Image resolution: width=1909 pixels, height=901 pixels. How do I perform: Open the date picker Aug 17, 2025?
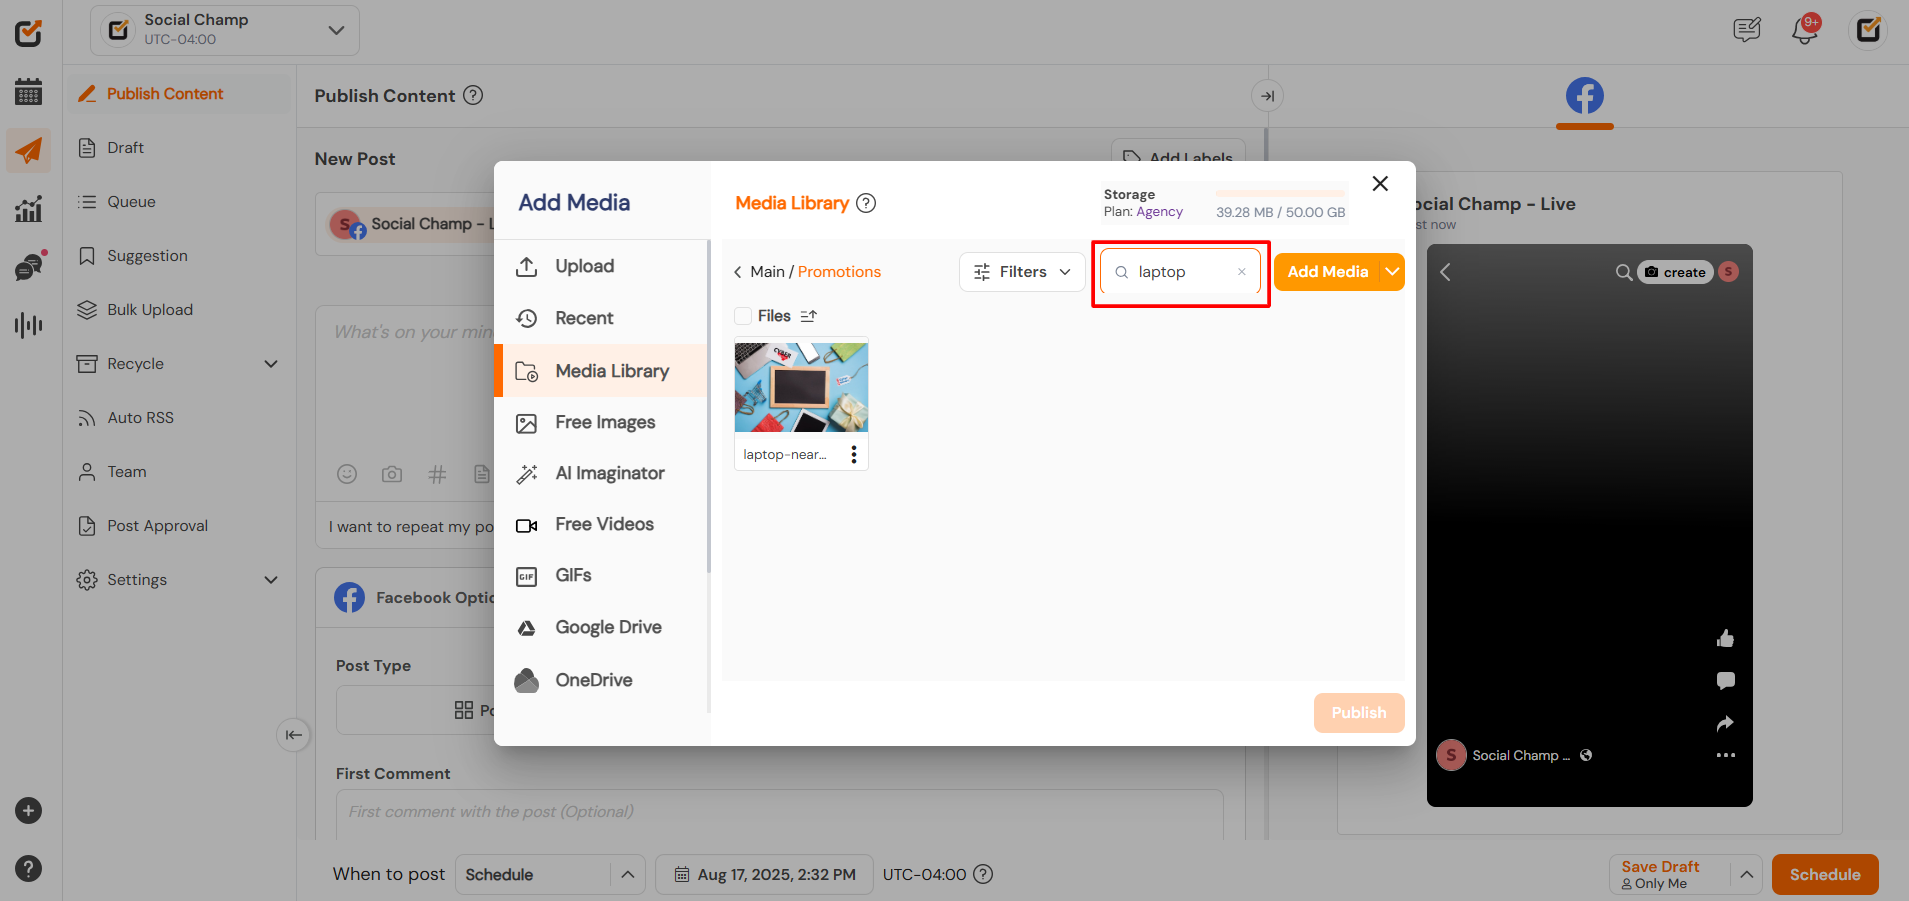tap(764, 874)
